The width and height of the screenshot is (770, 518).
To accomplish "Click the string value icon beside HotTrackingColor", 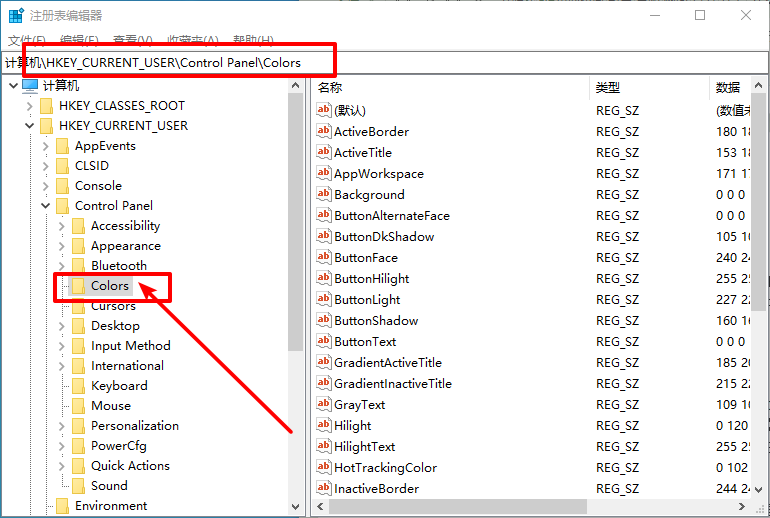I will (324, 467).
